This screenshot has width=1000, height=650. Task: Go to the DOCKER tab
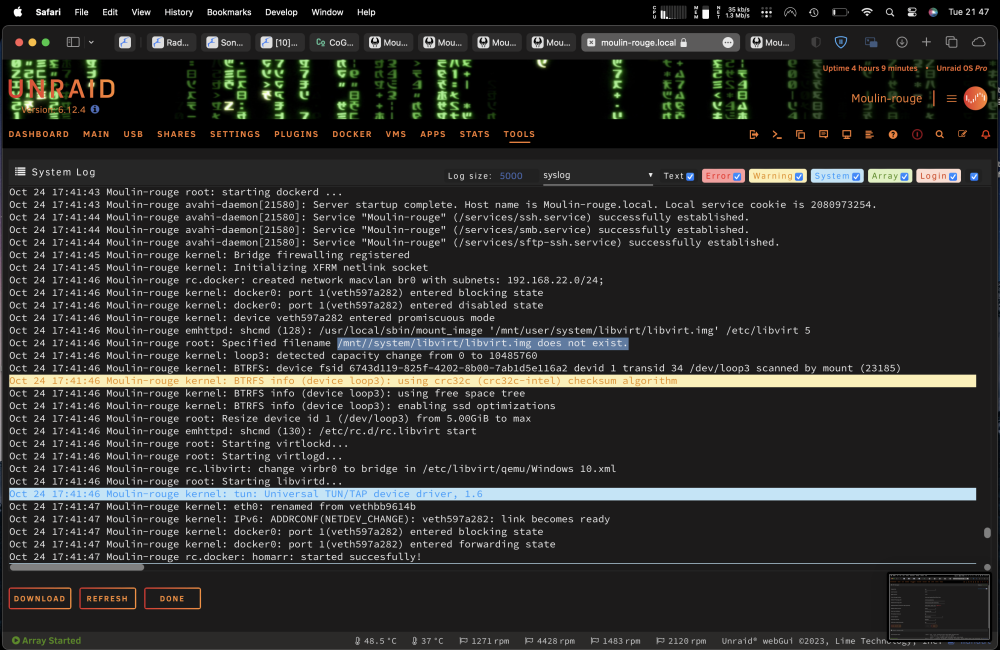[351, 135]
